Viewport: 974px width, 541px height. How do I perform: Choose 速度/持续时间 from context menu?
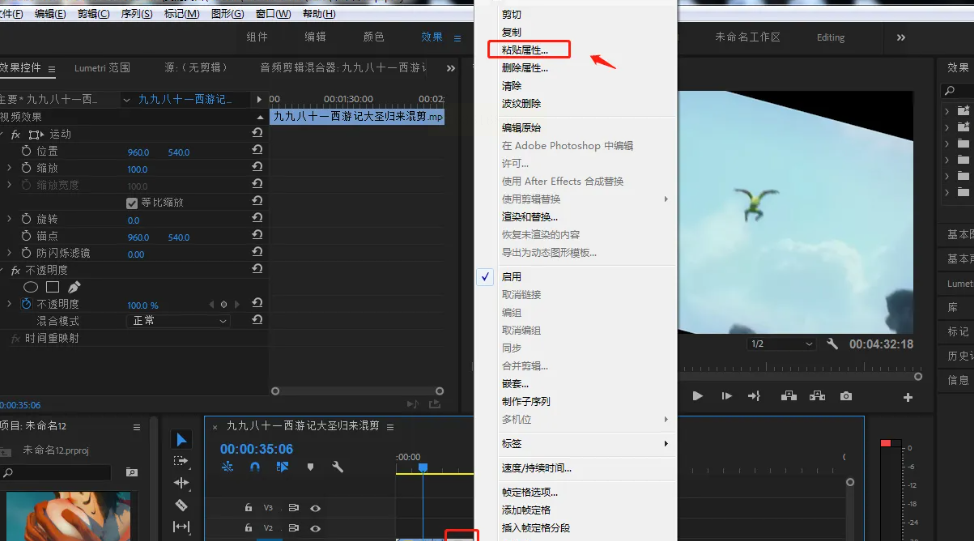click(537, 468)
